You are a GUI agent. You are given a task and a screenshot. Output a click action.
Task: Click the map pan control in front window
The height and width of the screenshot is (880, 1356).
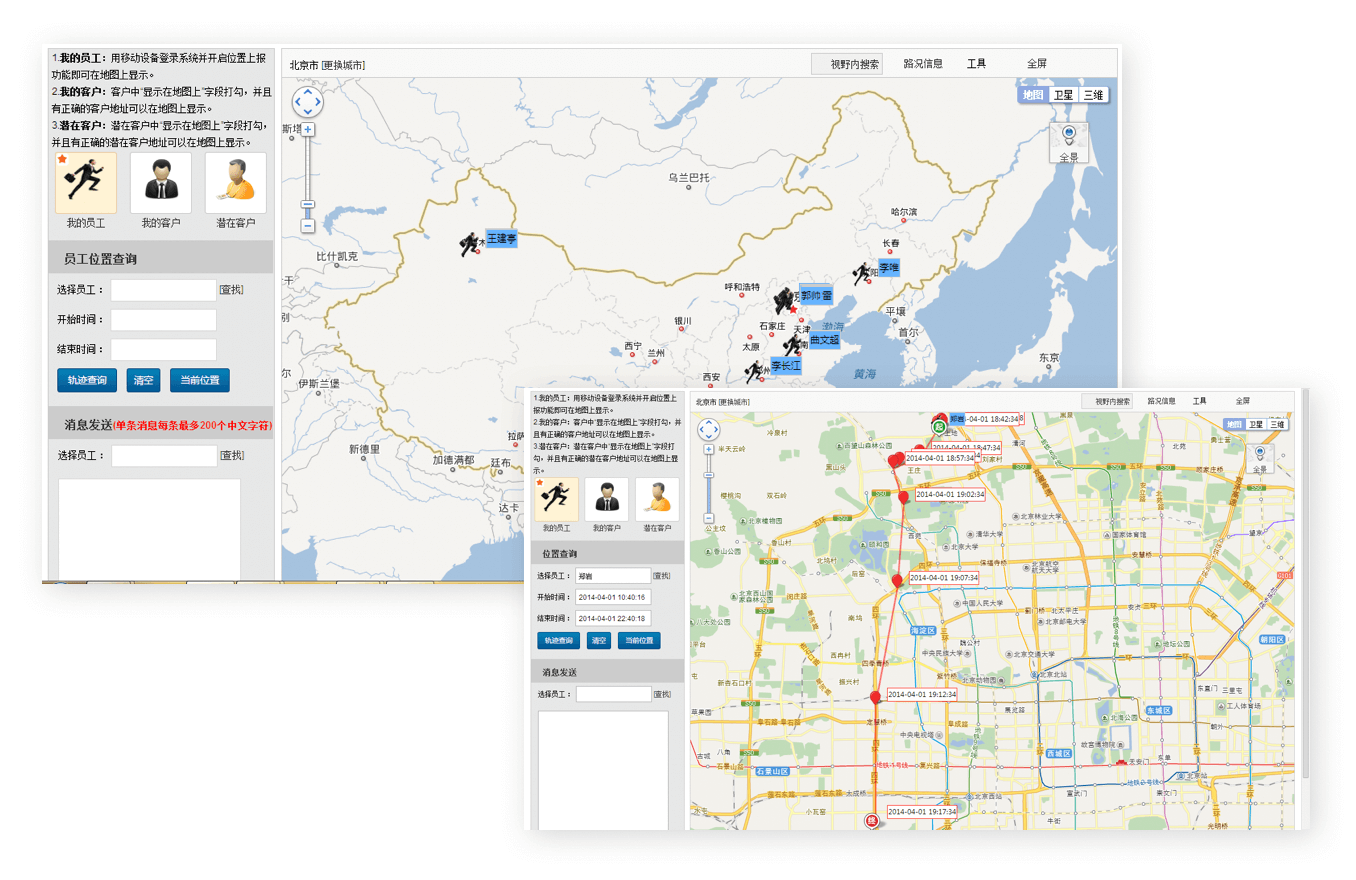[708, 430]
